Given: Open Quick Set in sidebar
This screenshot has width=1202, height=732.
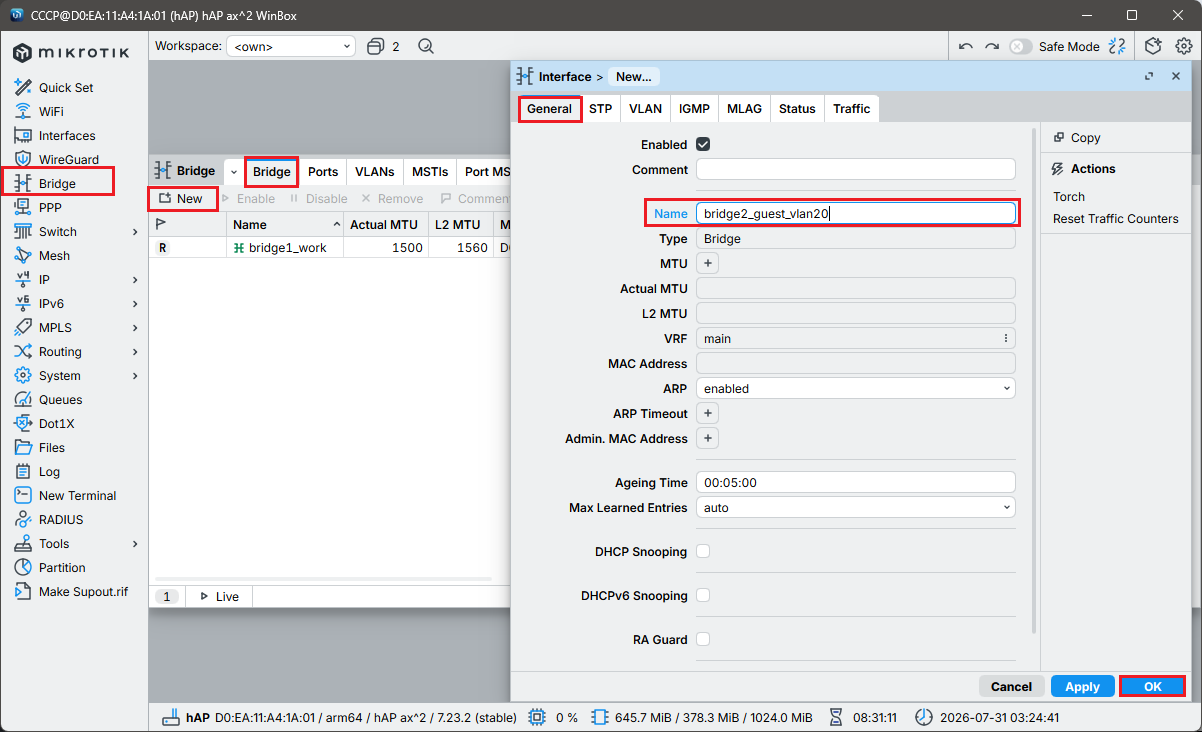Looking at the screenshot, I should pos(66,87).
